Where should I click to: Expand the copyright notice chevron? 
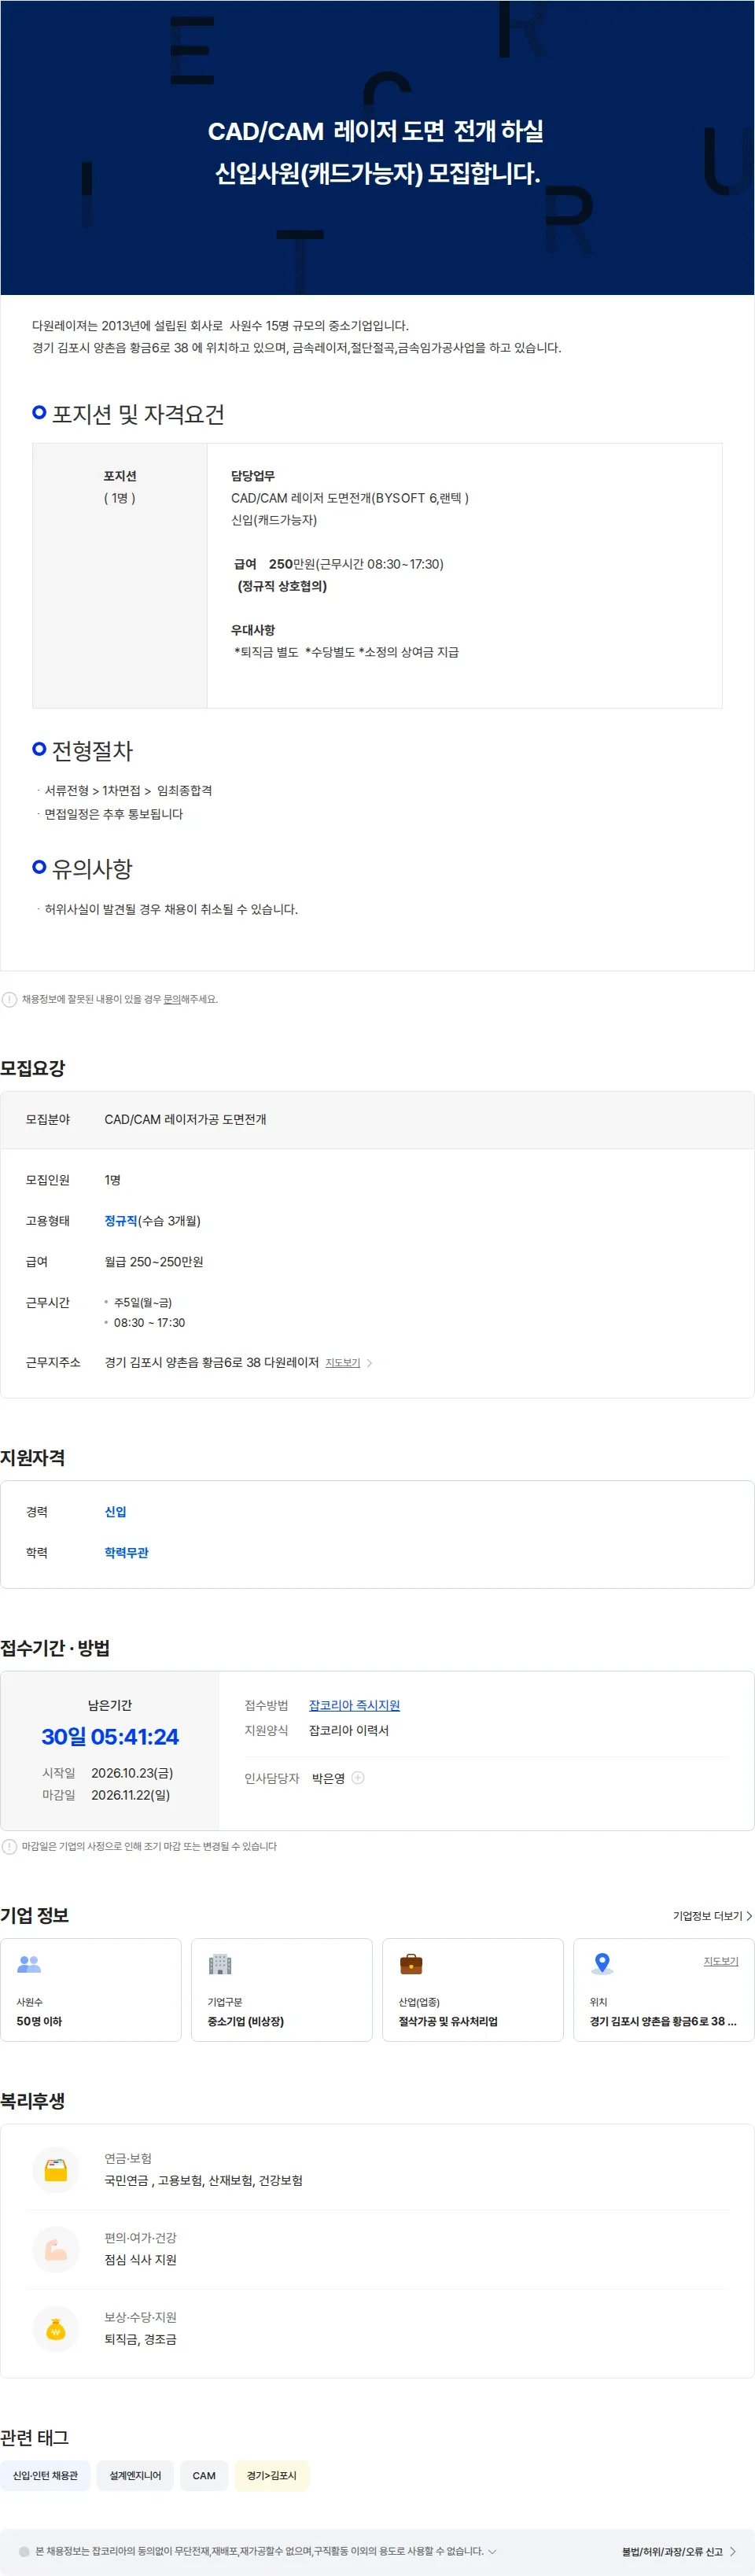[x=491, y=2552]
